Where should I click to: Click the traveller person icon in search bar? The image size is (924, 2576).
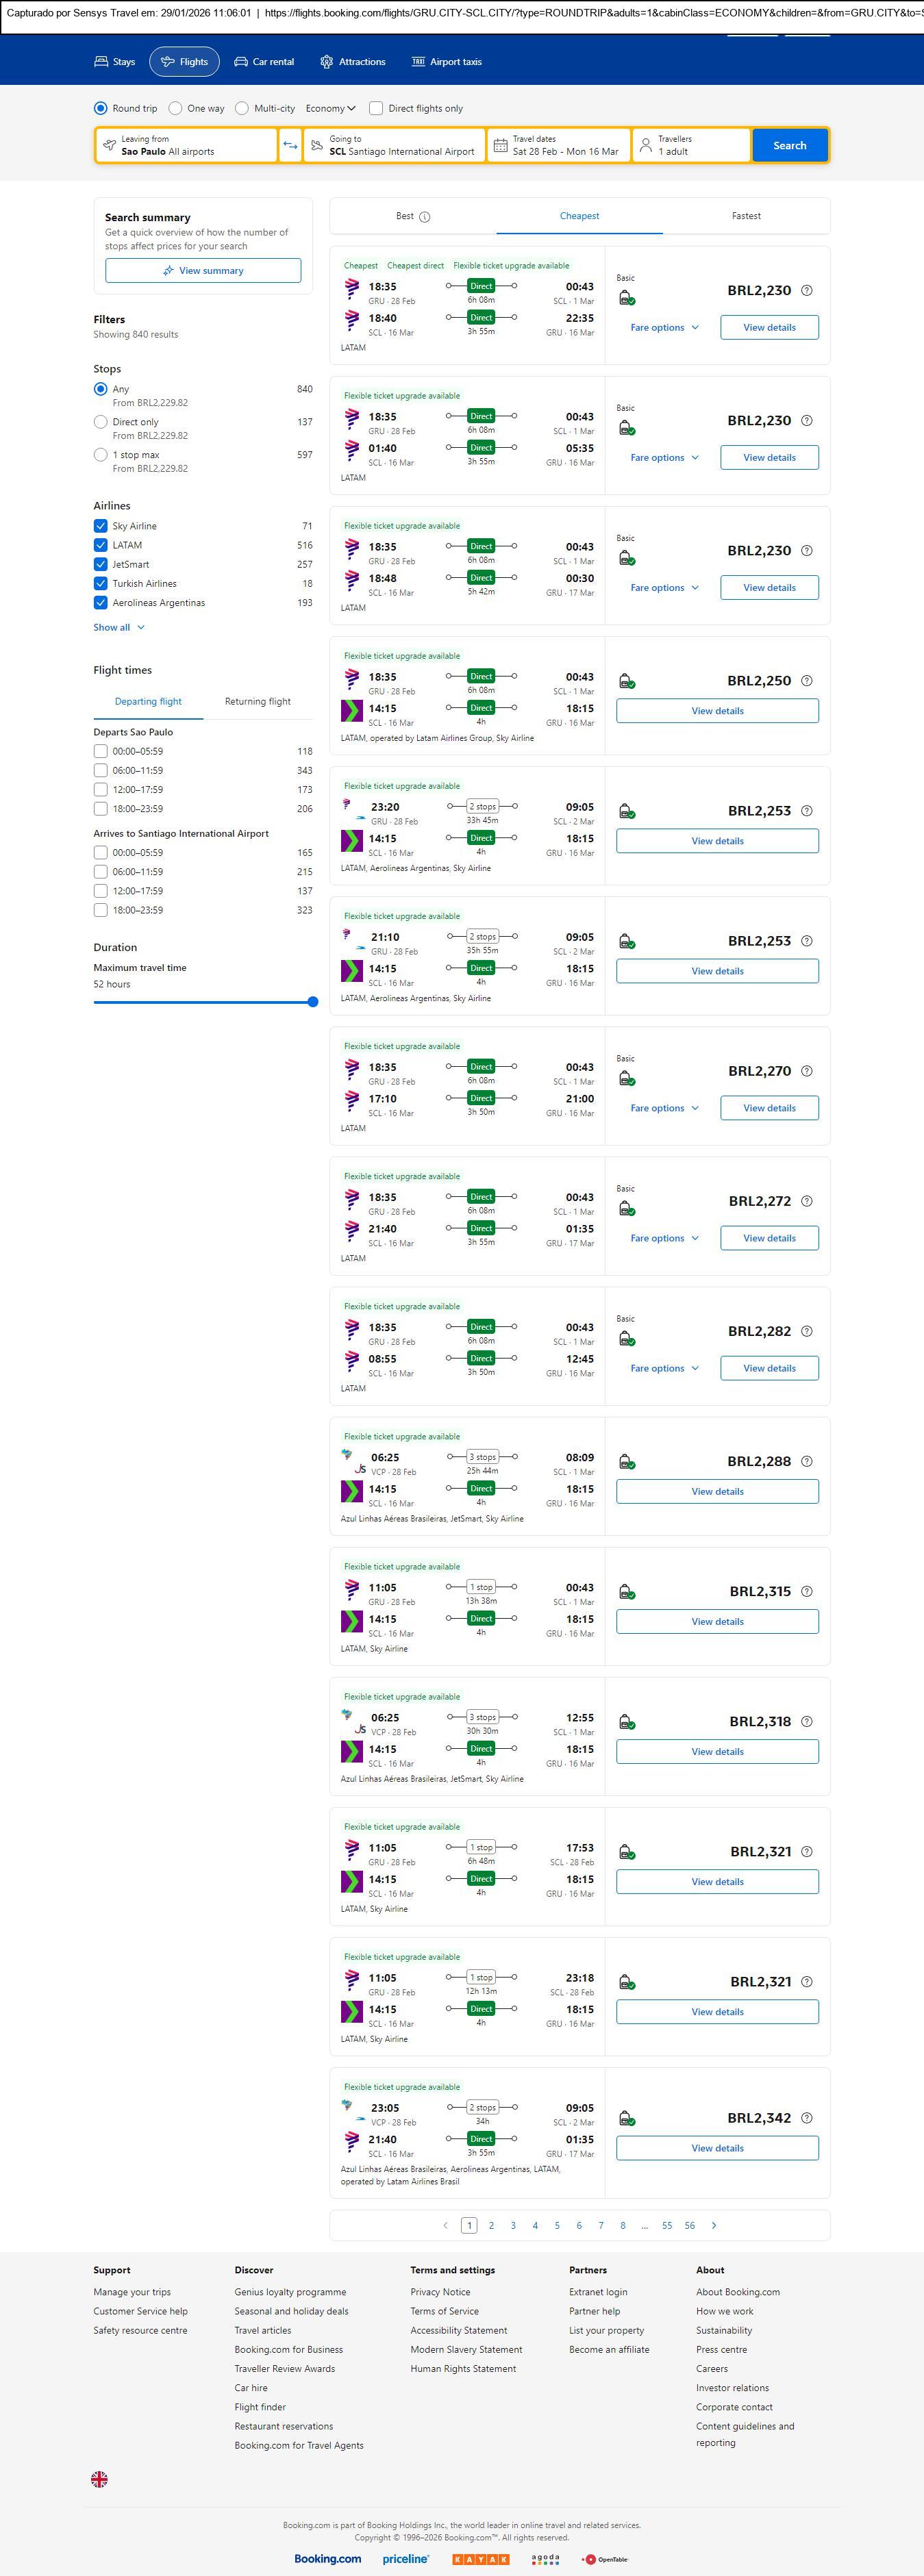[646, 146]
